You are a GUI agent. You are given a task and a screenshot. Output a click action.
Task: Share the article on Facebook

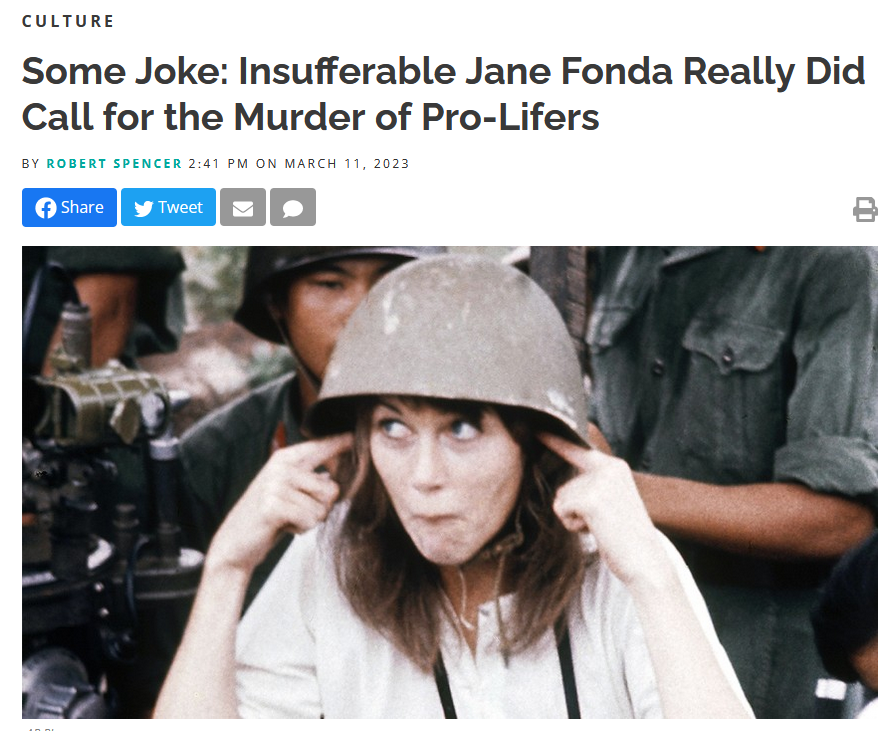click(69, 208)
